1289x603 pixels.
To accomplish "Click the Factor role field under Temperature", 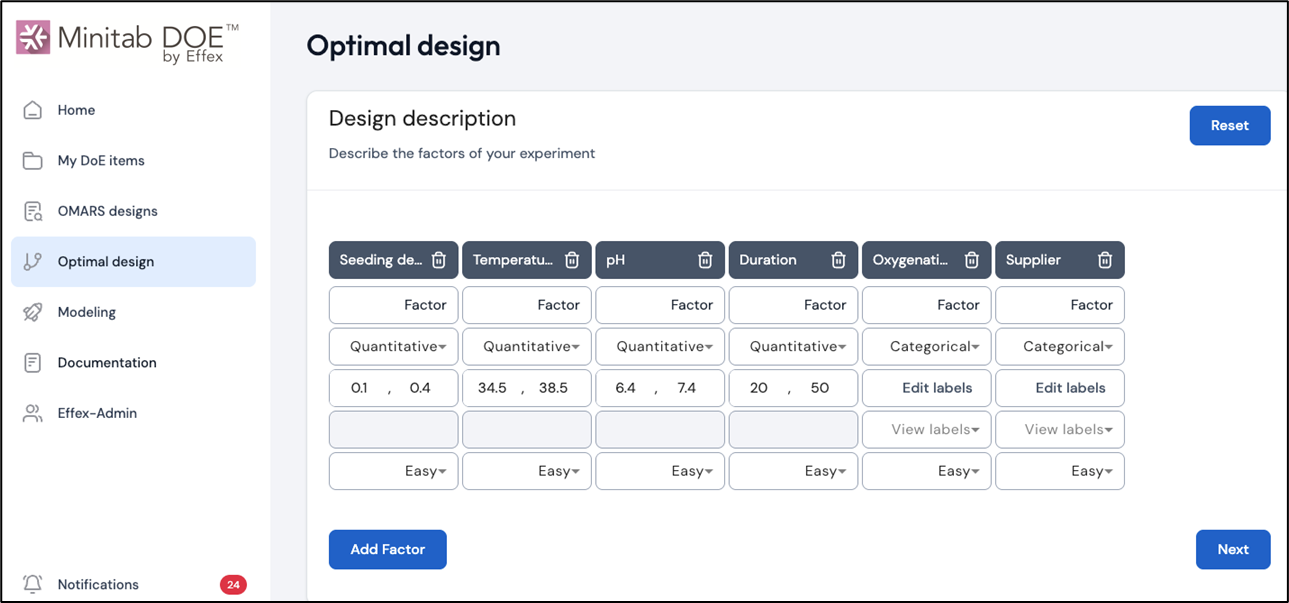I will [x=527, y=305].
